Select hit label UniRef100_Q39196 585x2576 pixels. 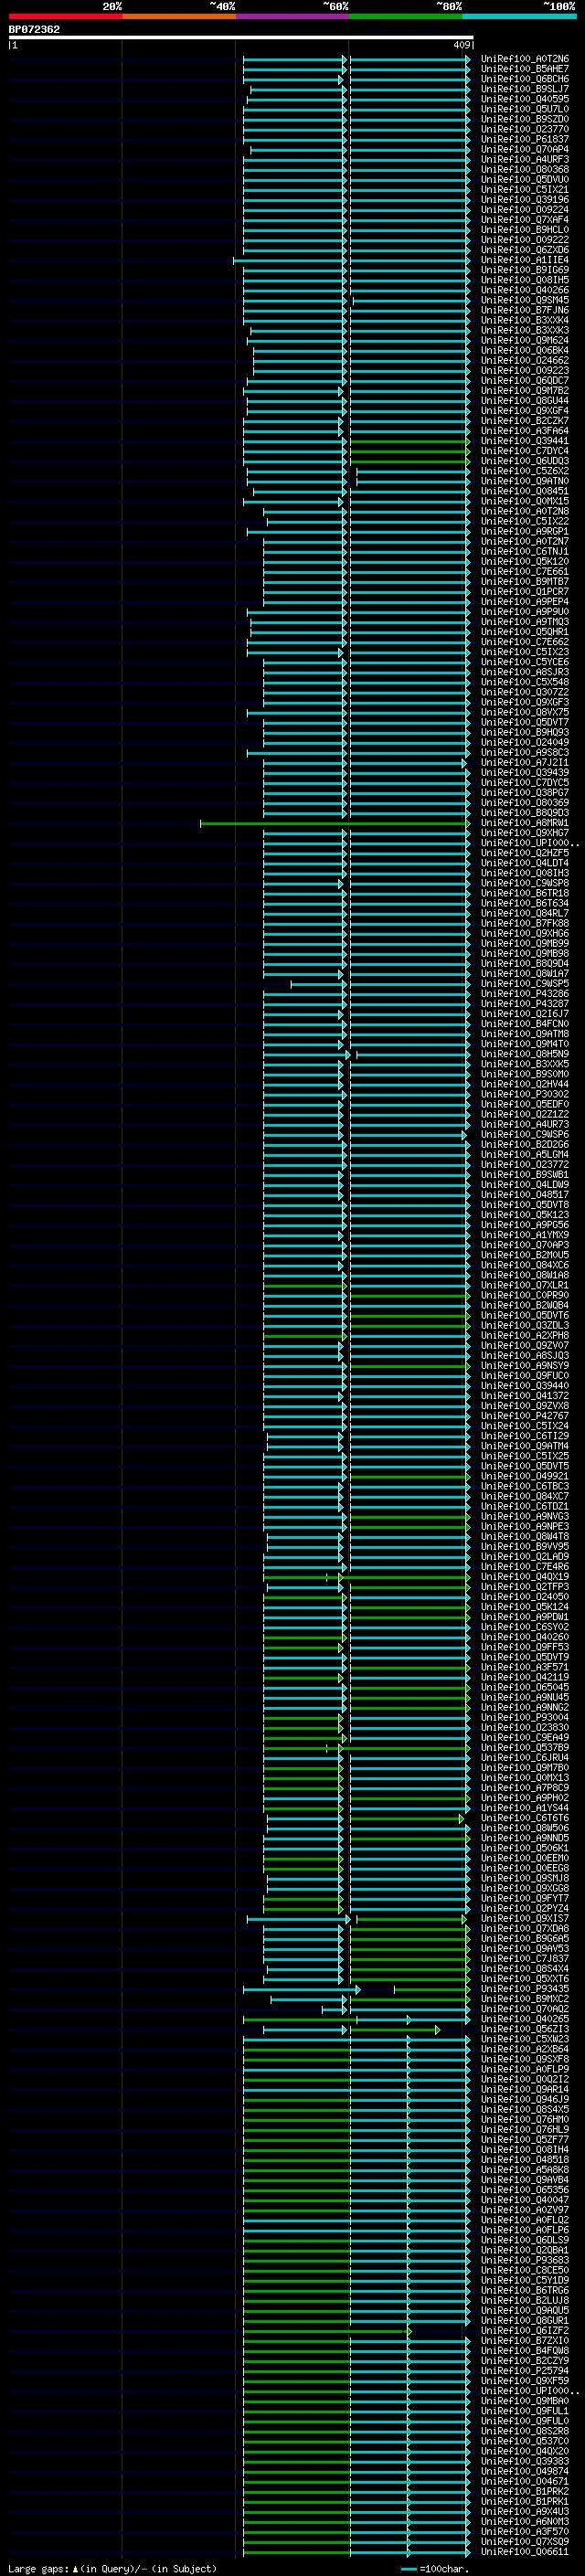click(525, 199)
